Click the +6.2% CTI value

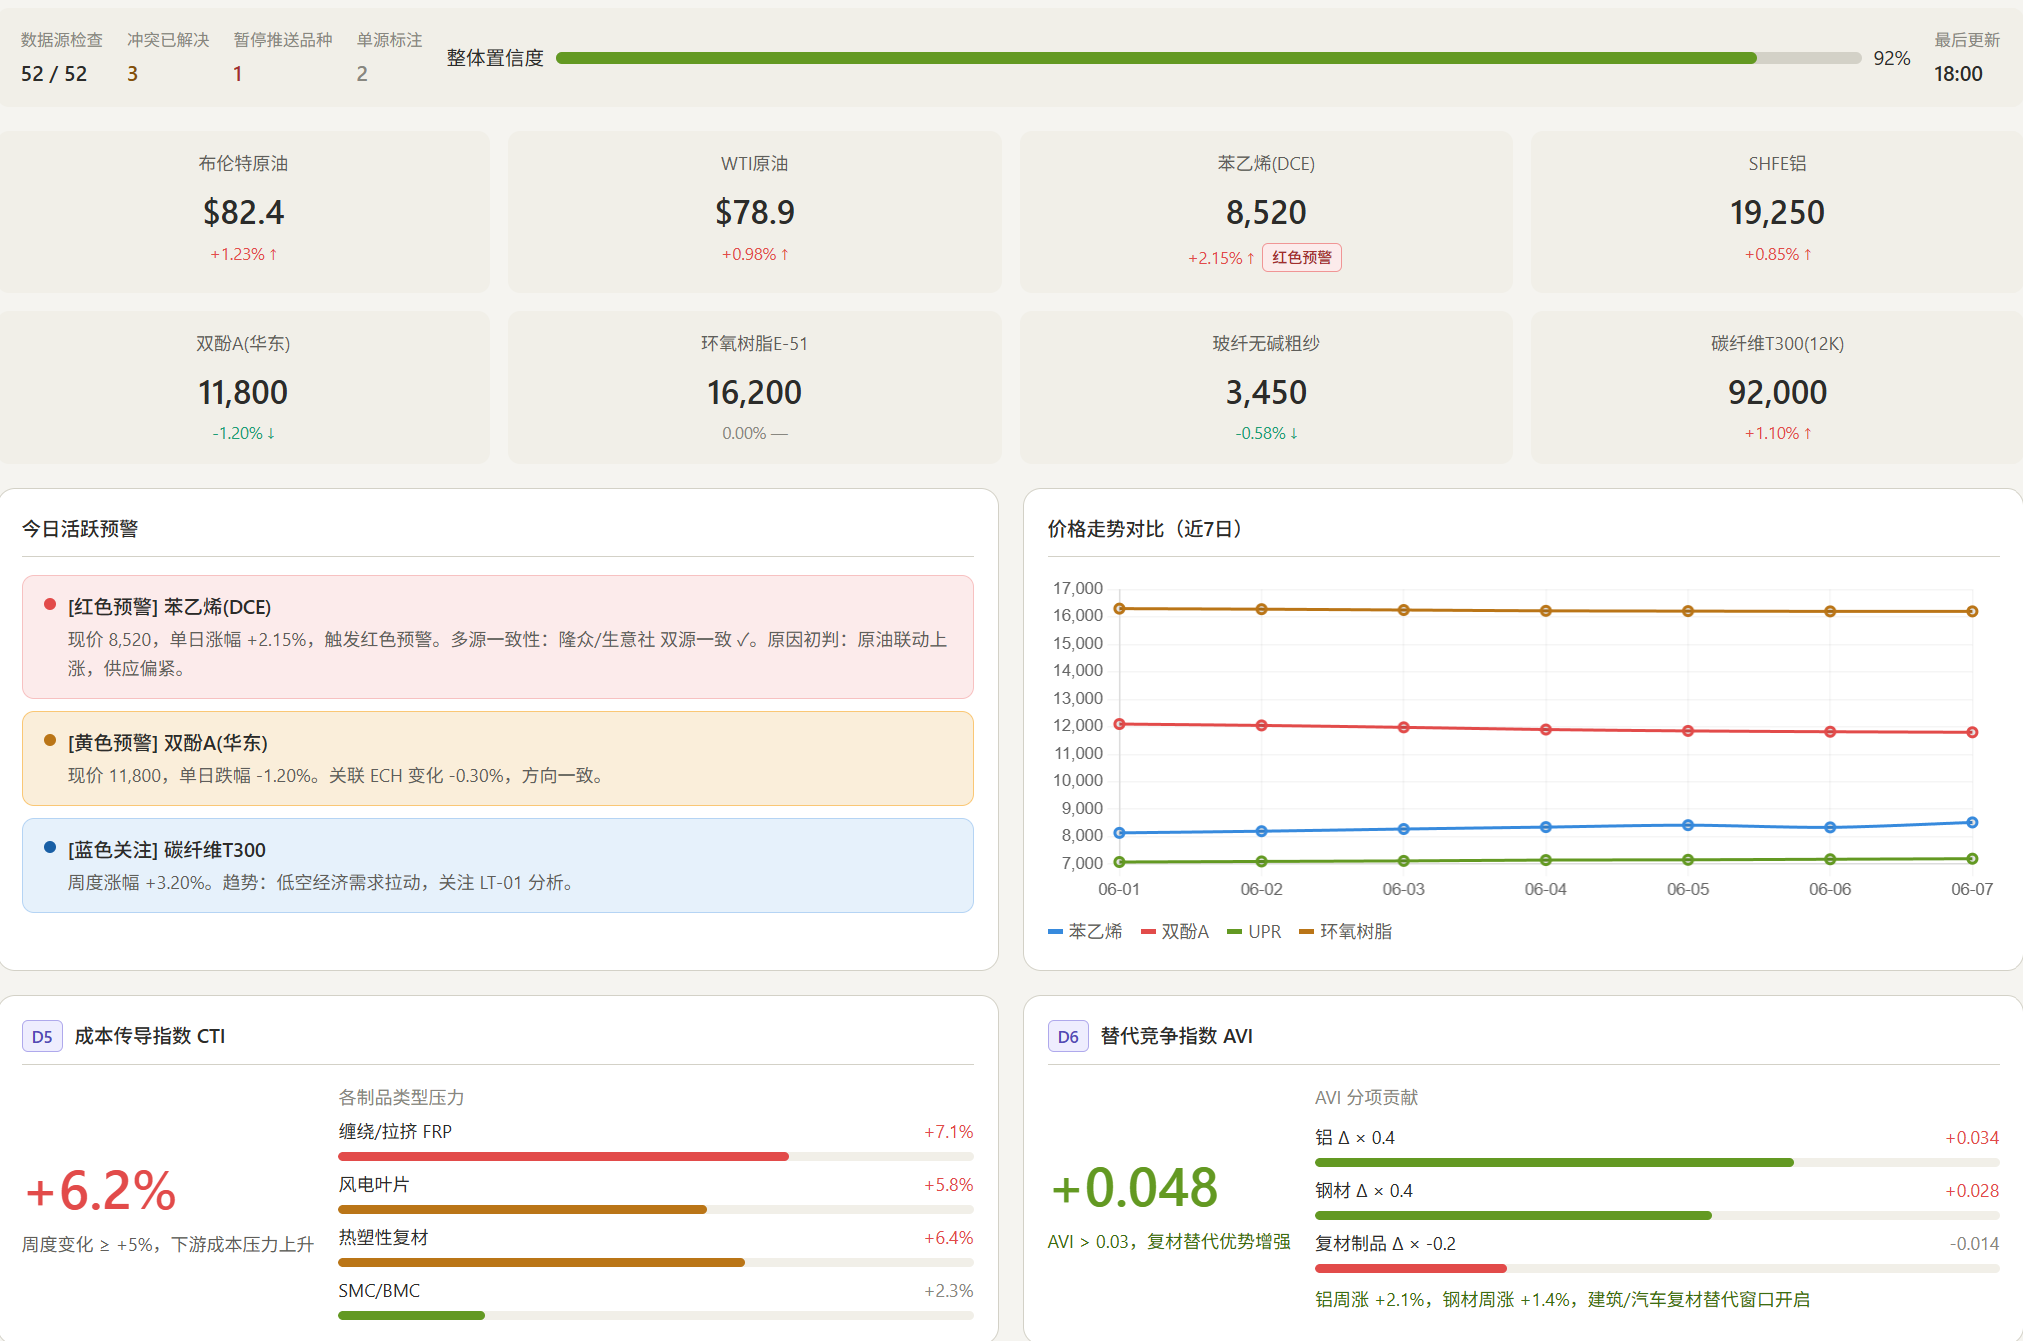100,1190
